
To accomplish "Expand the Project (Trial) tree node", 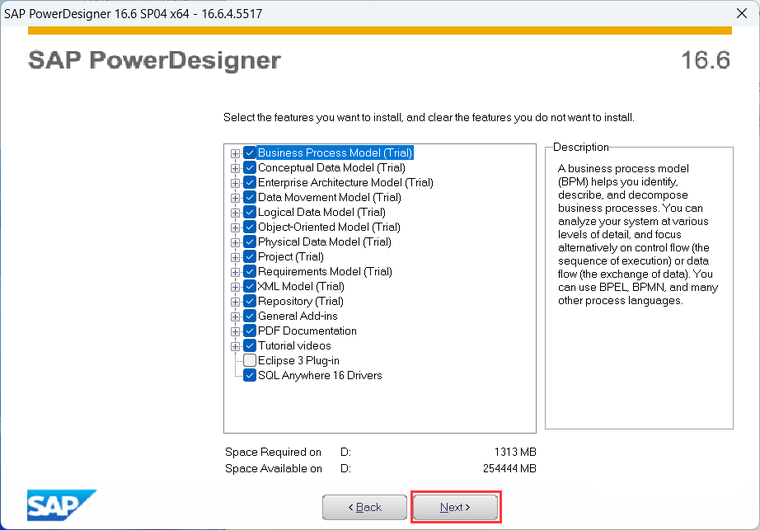I will tap(235, 257).
